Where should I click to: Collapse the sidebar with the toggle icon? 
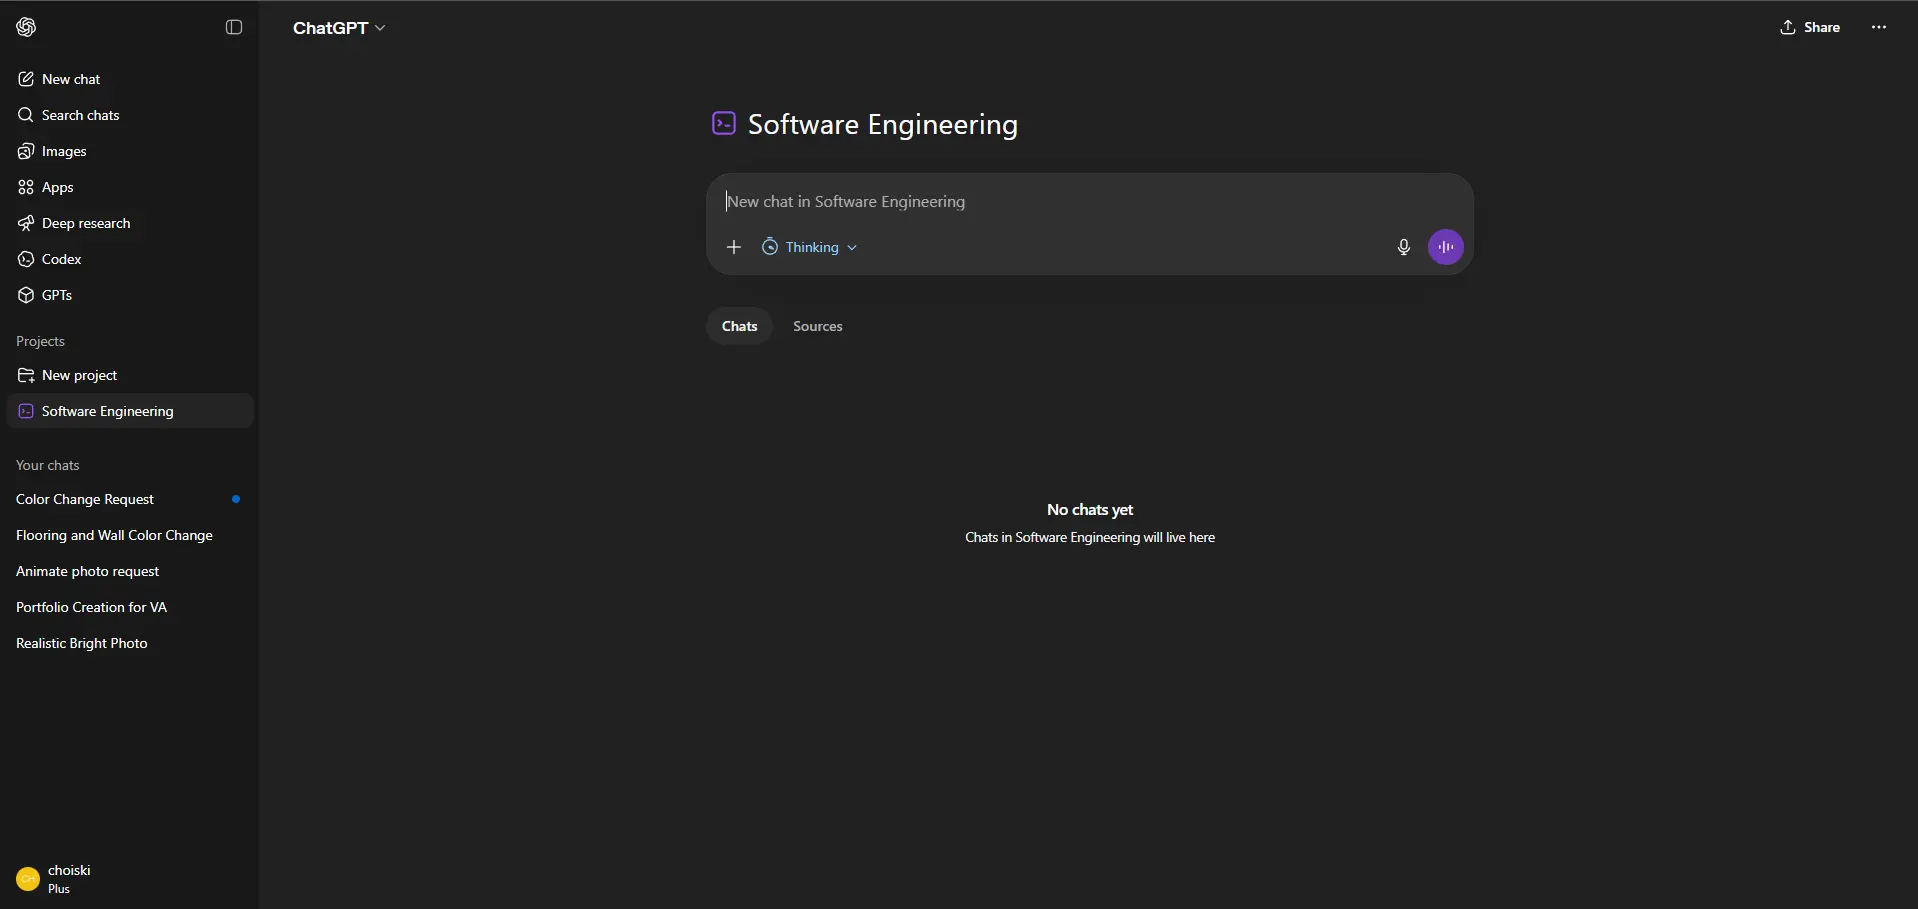[x=234, y=27]
